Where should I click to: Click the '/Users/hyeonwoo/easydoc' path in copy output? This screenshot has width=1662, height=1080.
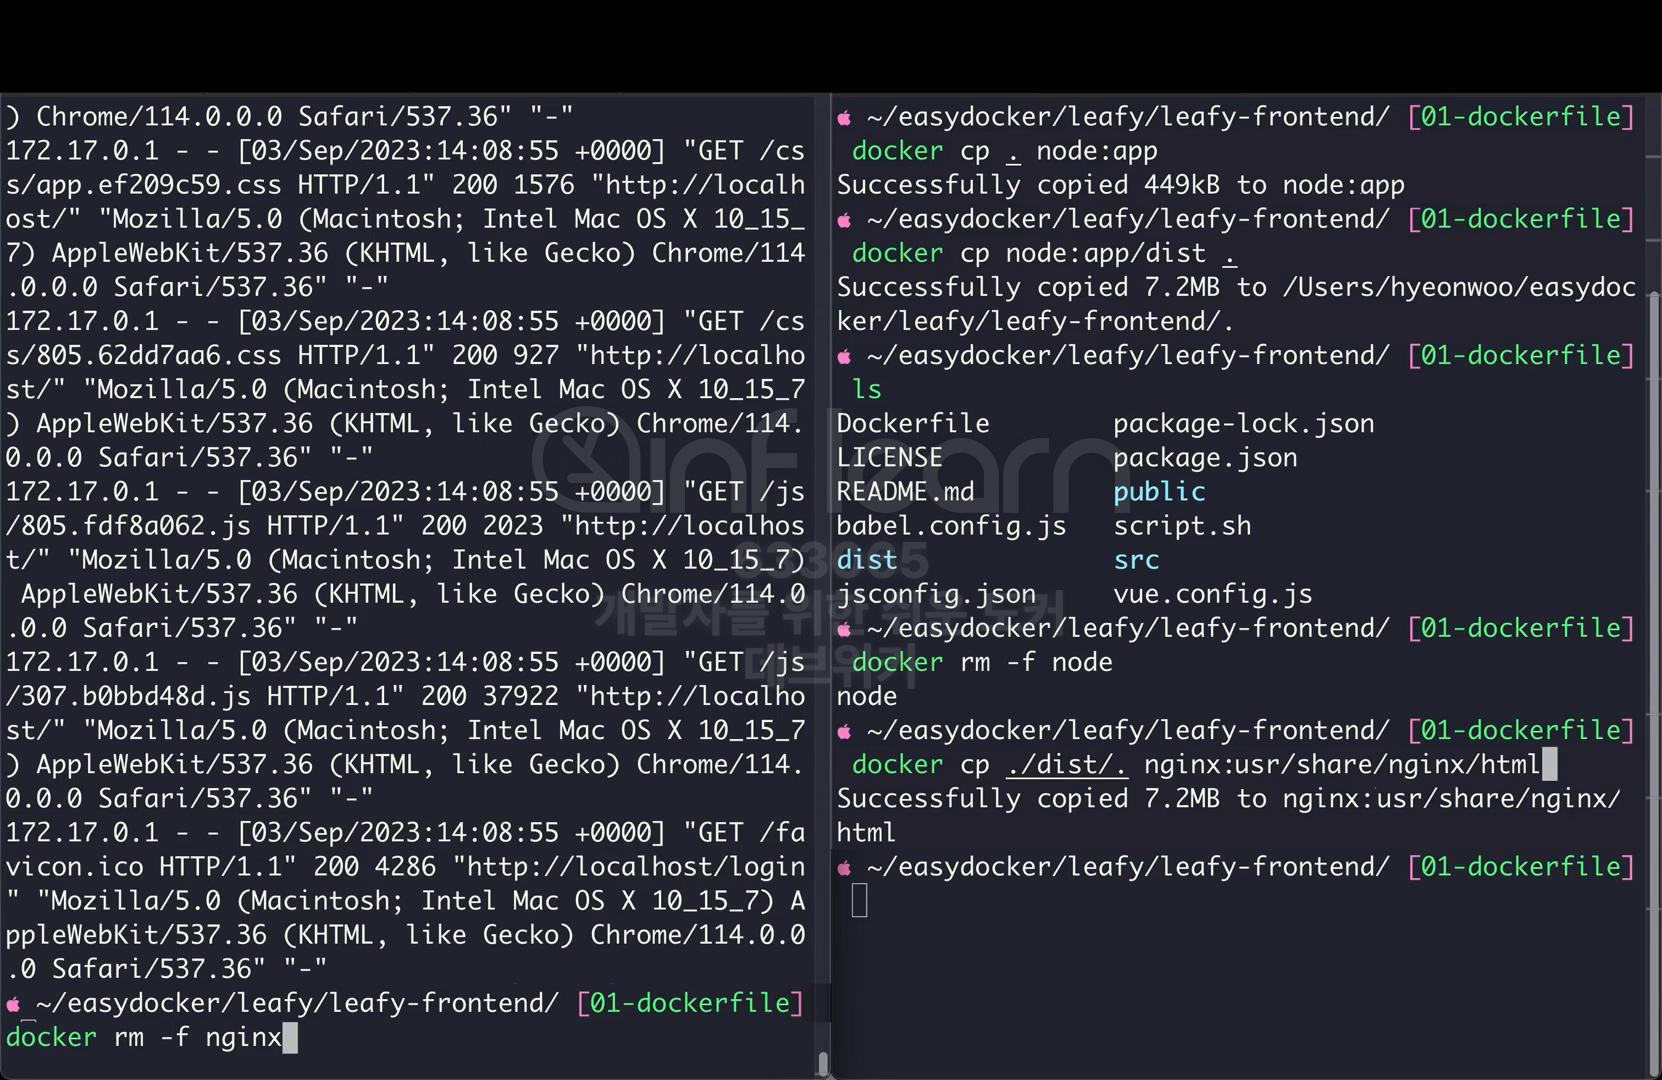click(x=1459, y=288)
